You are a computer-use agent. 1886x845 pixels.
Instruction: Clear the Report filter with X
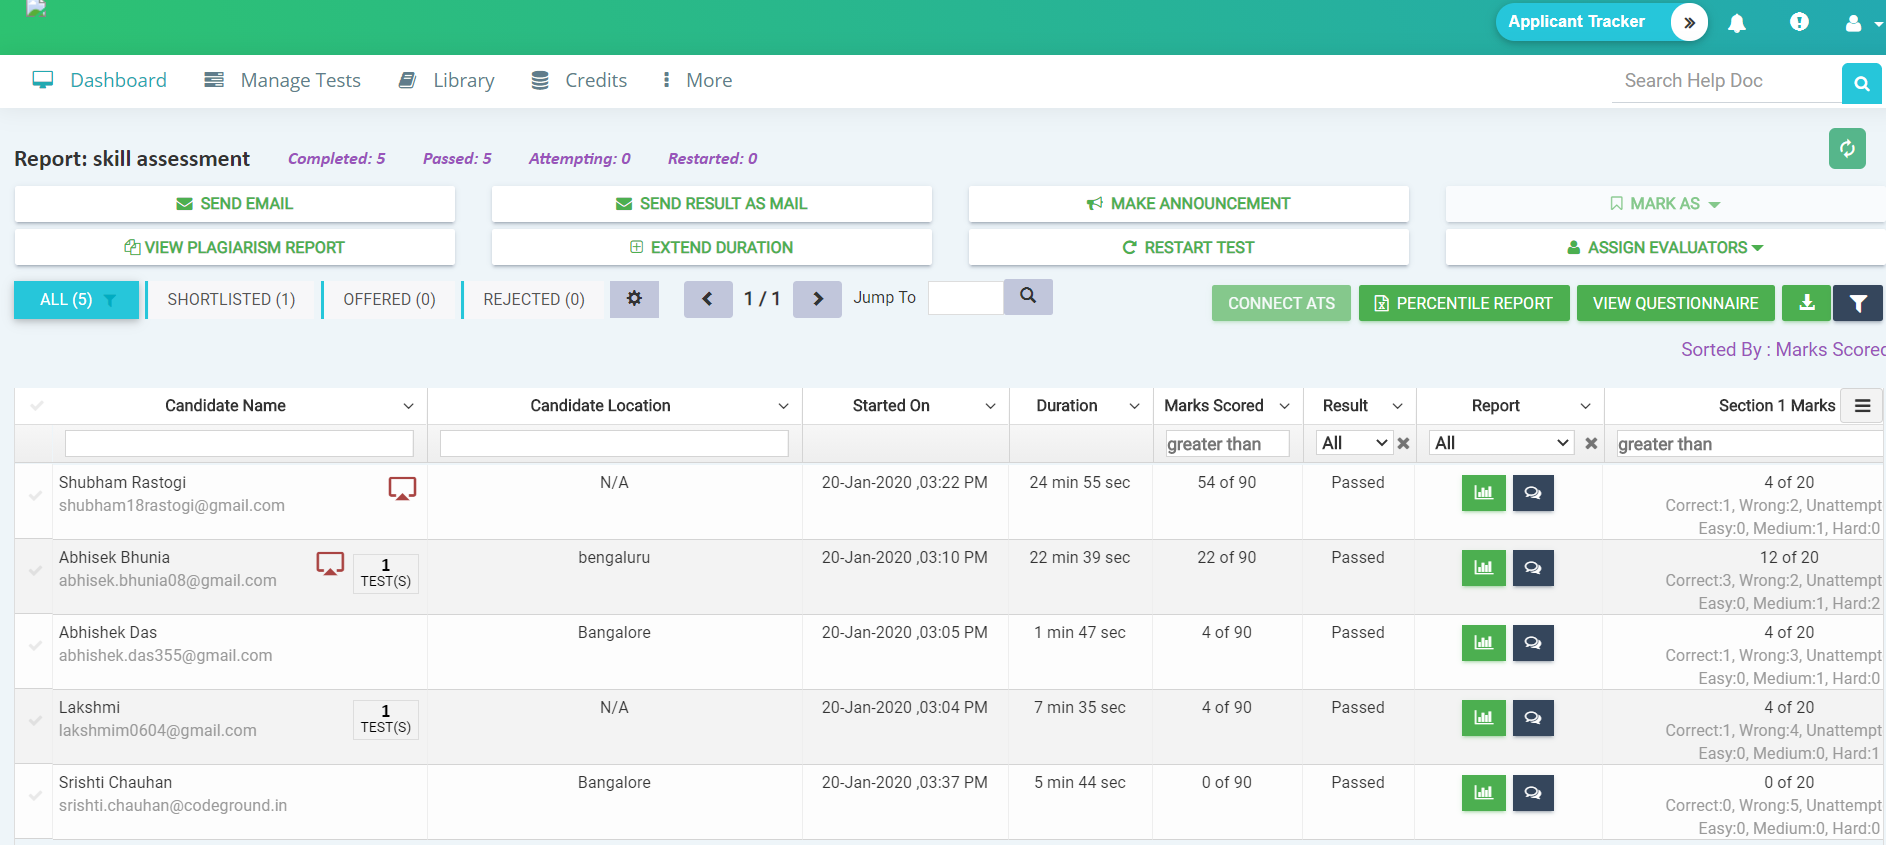click(1591, 443)
